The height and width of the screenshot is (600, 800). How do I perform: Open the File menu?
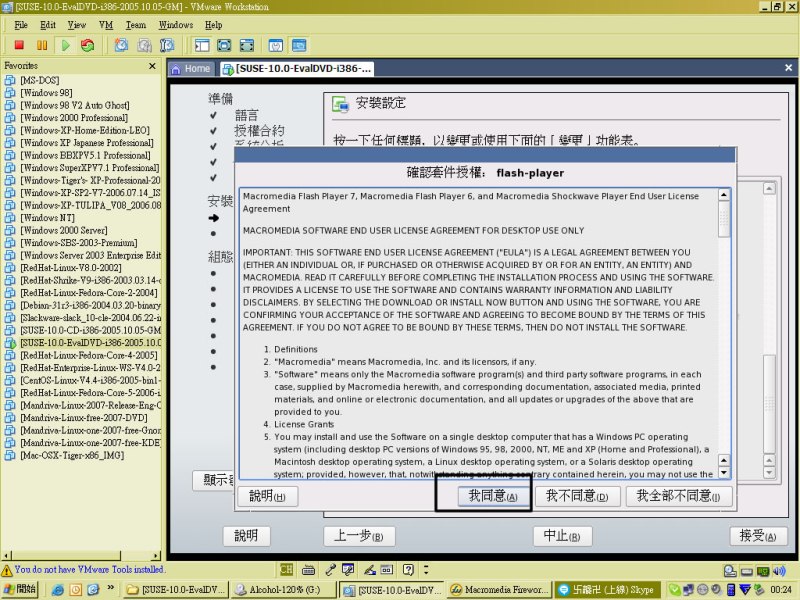[21, 25]
